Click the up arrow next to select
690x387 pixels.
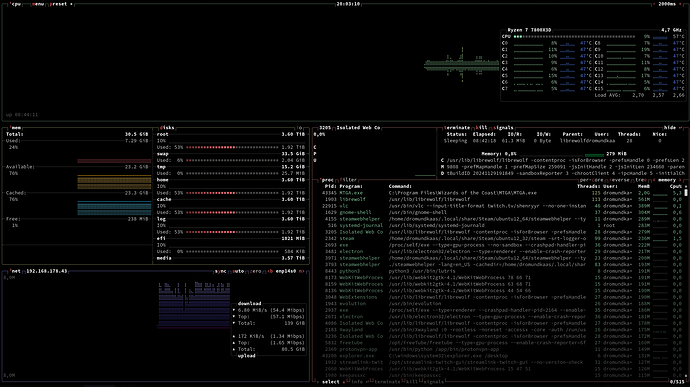(x=318, y=382)
